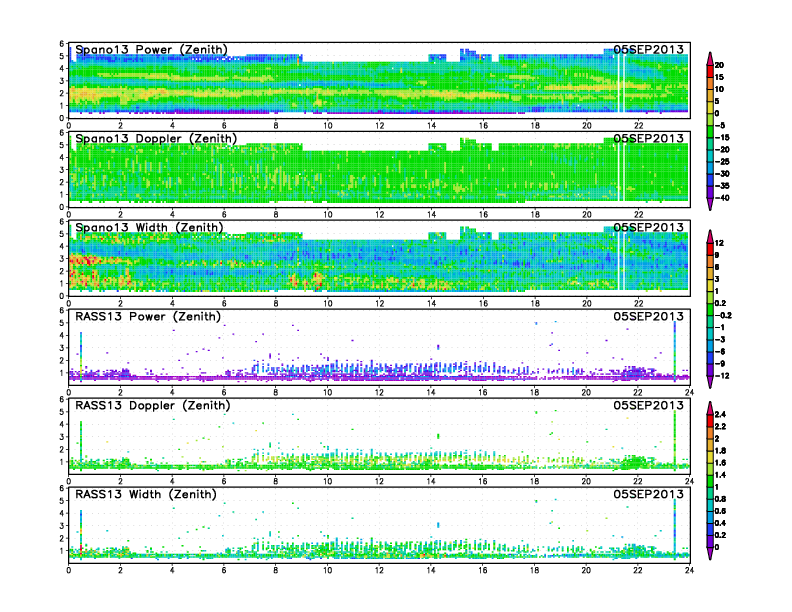Click the "Spano13 Doppler (Zenith)" panel title
Screen dimensions: 792x612
156,138
